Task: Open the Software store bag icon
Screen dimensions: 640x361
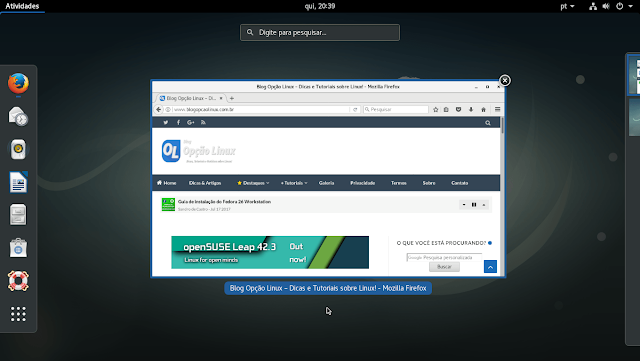Action: (18, 248)
